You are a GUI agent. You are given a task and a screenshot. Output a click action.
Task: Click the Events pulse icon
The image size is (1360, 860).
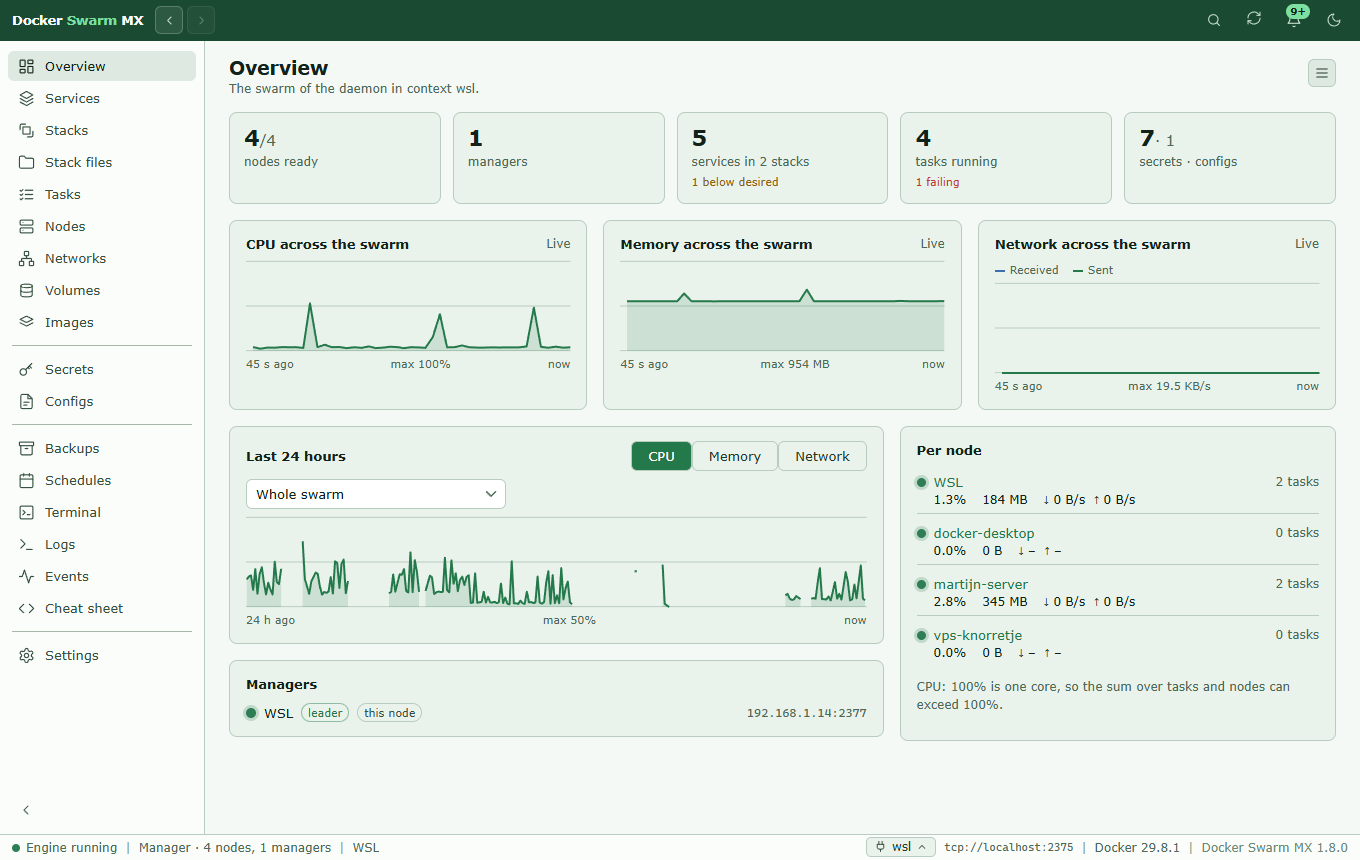26,576
